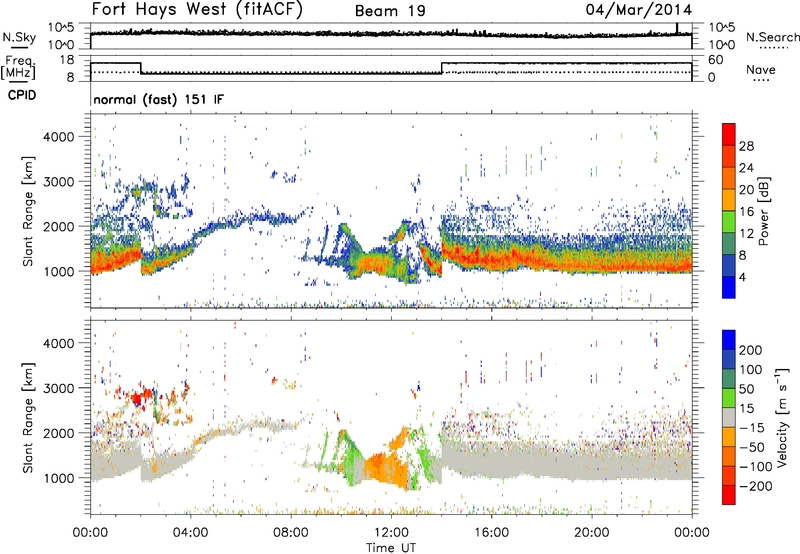Click the 'Nave' legend label
Image resolution: width=800 pixels, height=554 pixels.
tap(761, 69)
